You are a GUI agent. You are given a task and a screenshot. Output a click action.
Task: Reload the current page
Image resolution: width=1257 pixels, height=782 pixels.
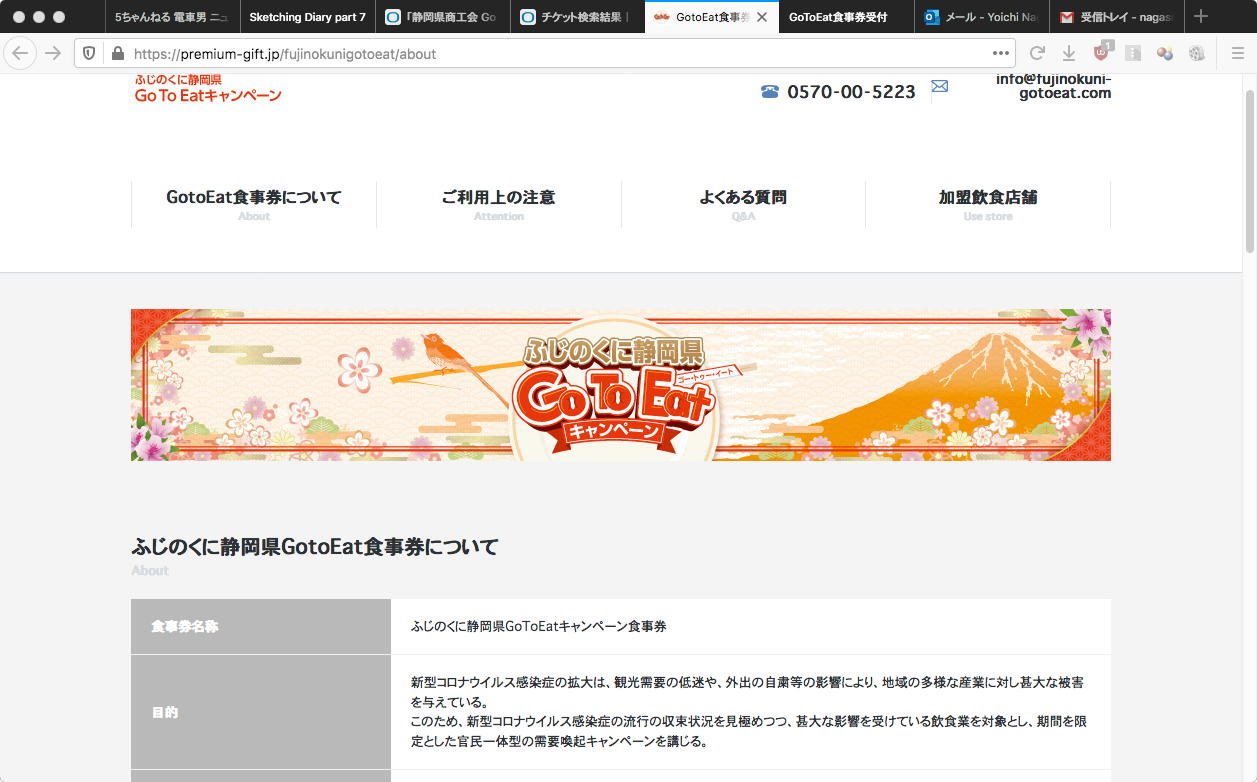pyautogui.click(x=1037, y=53)
